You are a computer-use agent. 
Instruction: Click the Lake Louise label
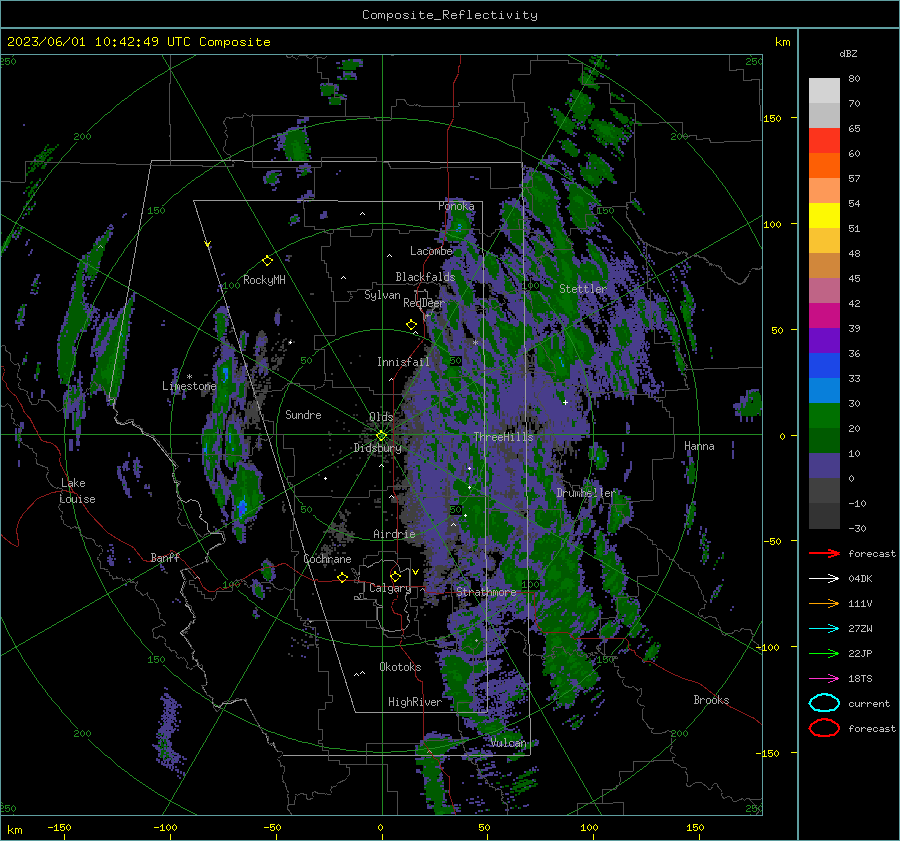pyautogui.click(x=78, y=491)
